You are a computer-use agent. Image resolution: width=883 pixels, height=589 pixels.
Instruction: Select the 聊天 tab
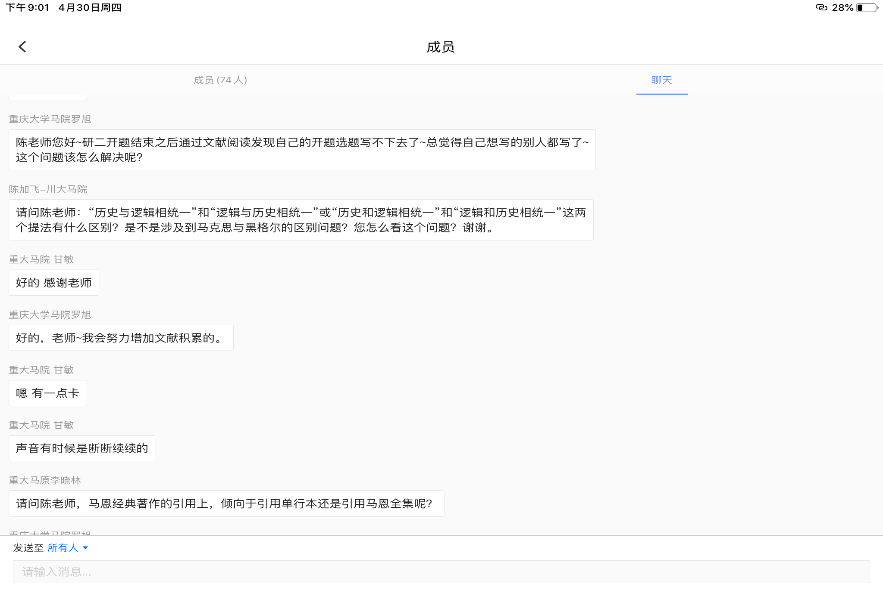point(661,80)
